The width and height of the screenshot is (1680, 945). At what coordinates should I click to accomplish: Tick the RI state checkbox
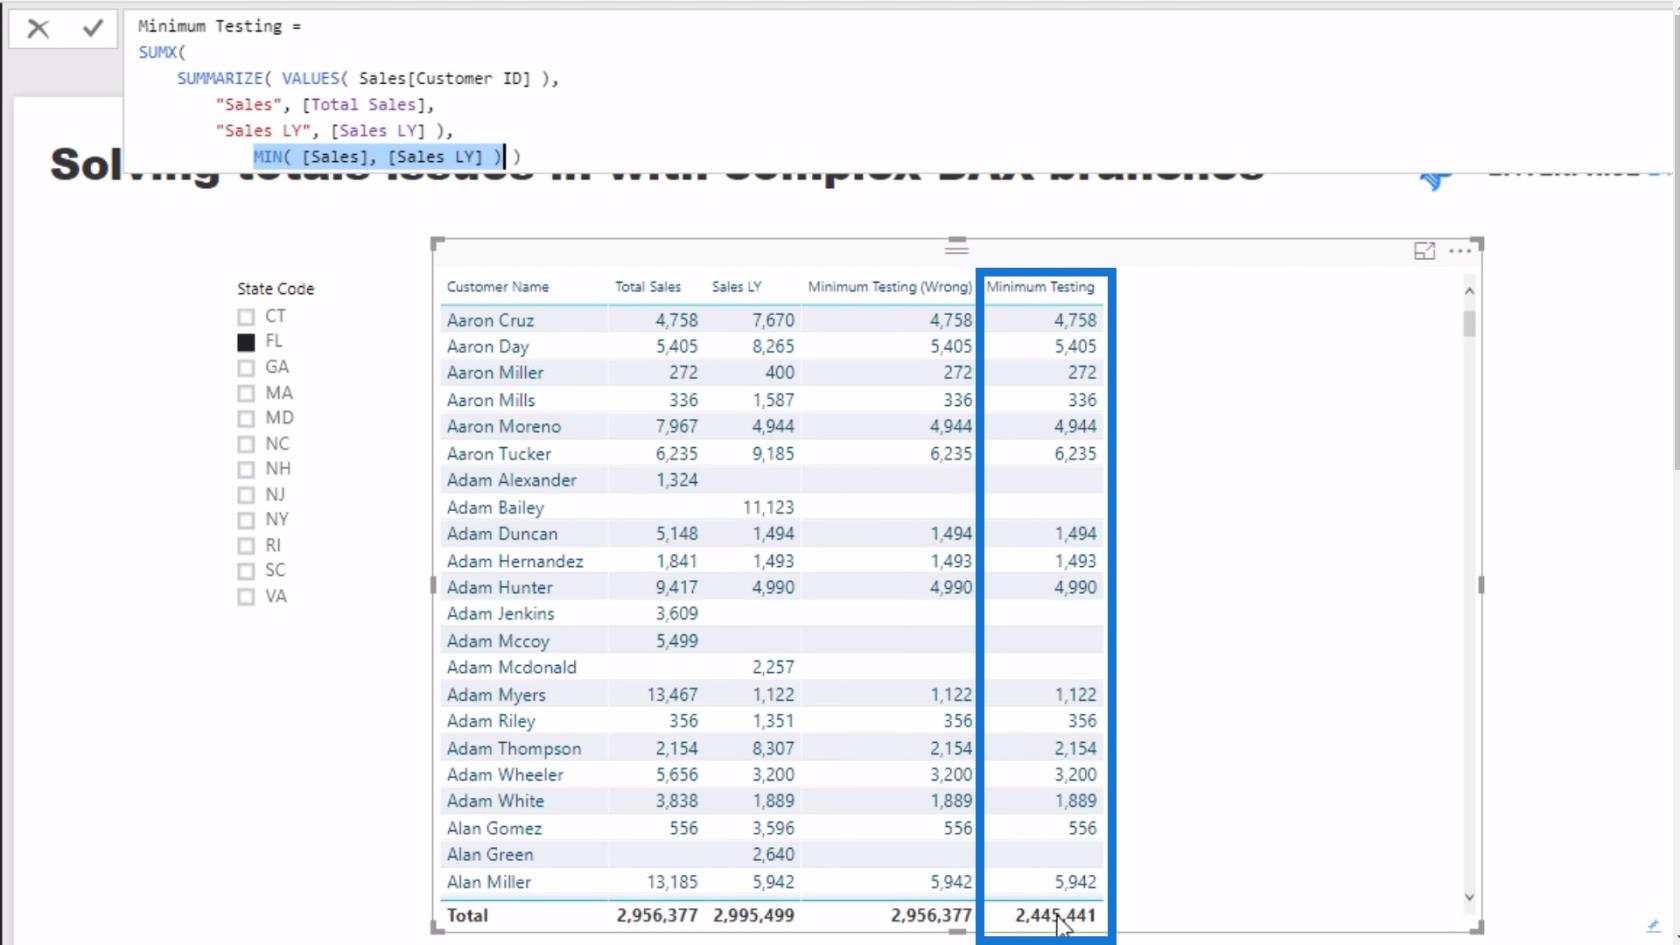(x=246, y=547)
